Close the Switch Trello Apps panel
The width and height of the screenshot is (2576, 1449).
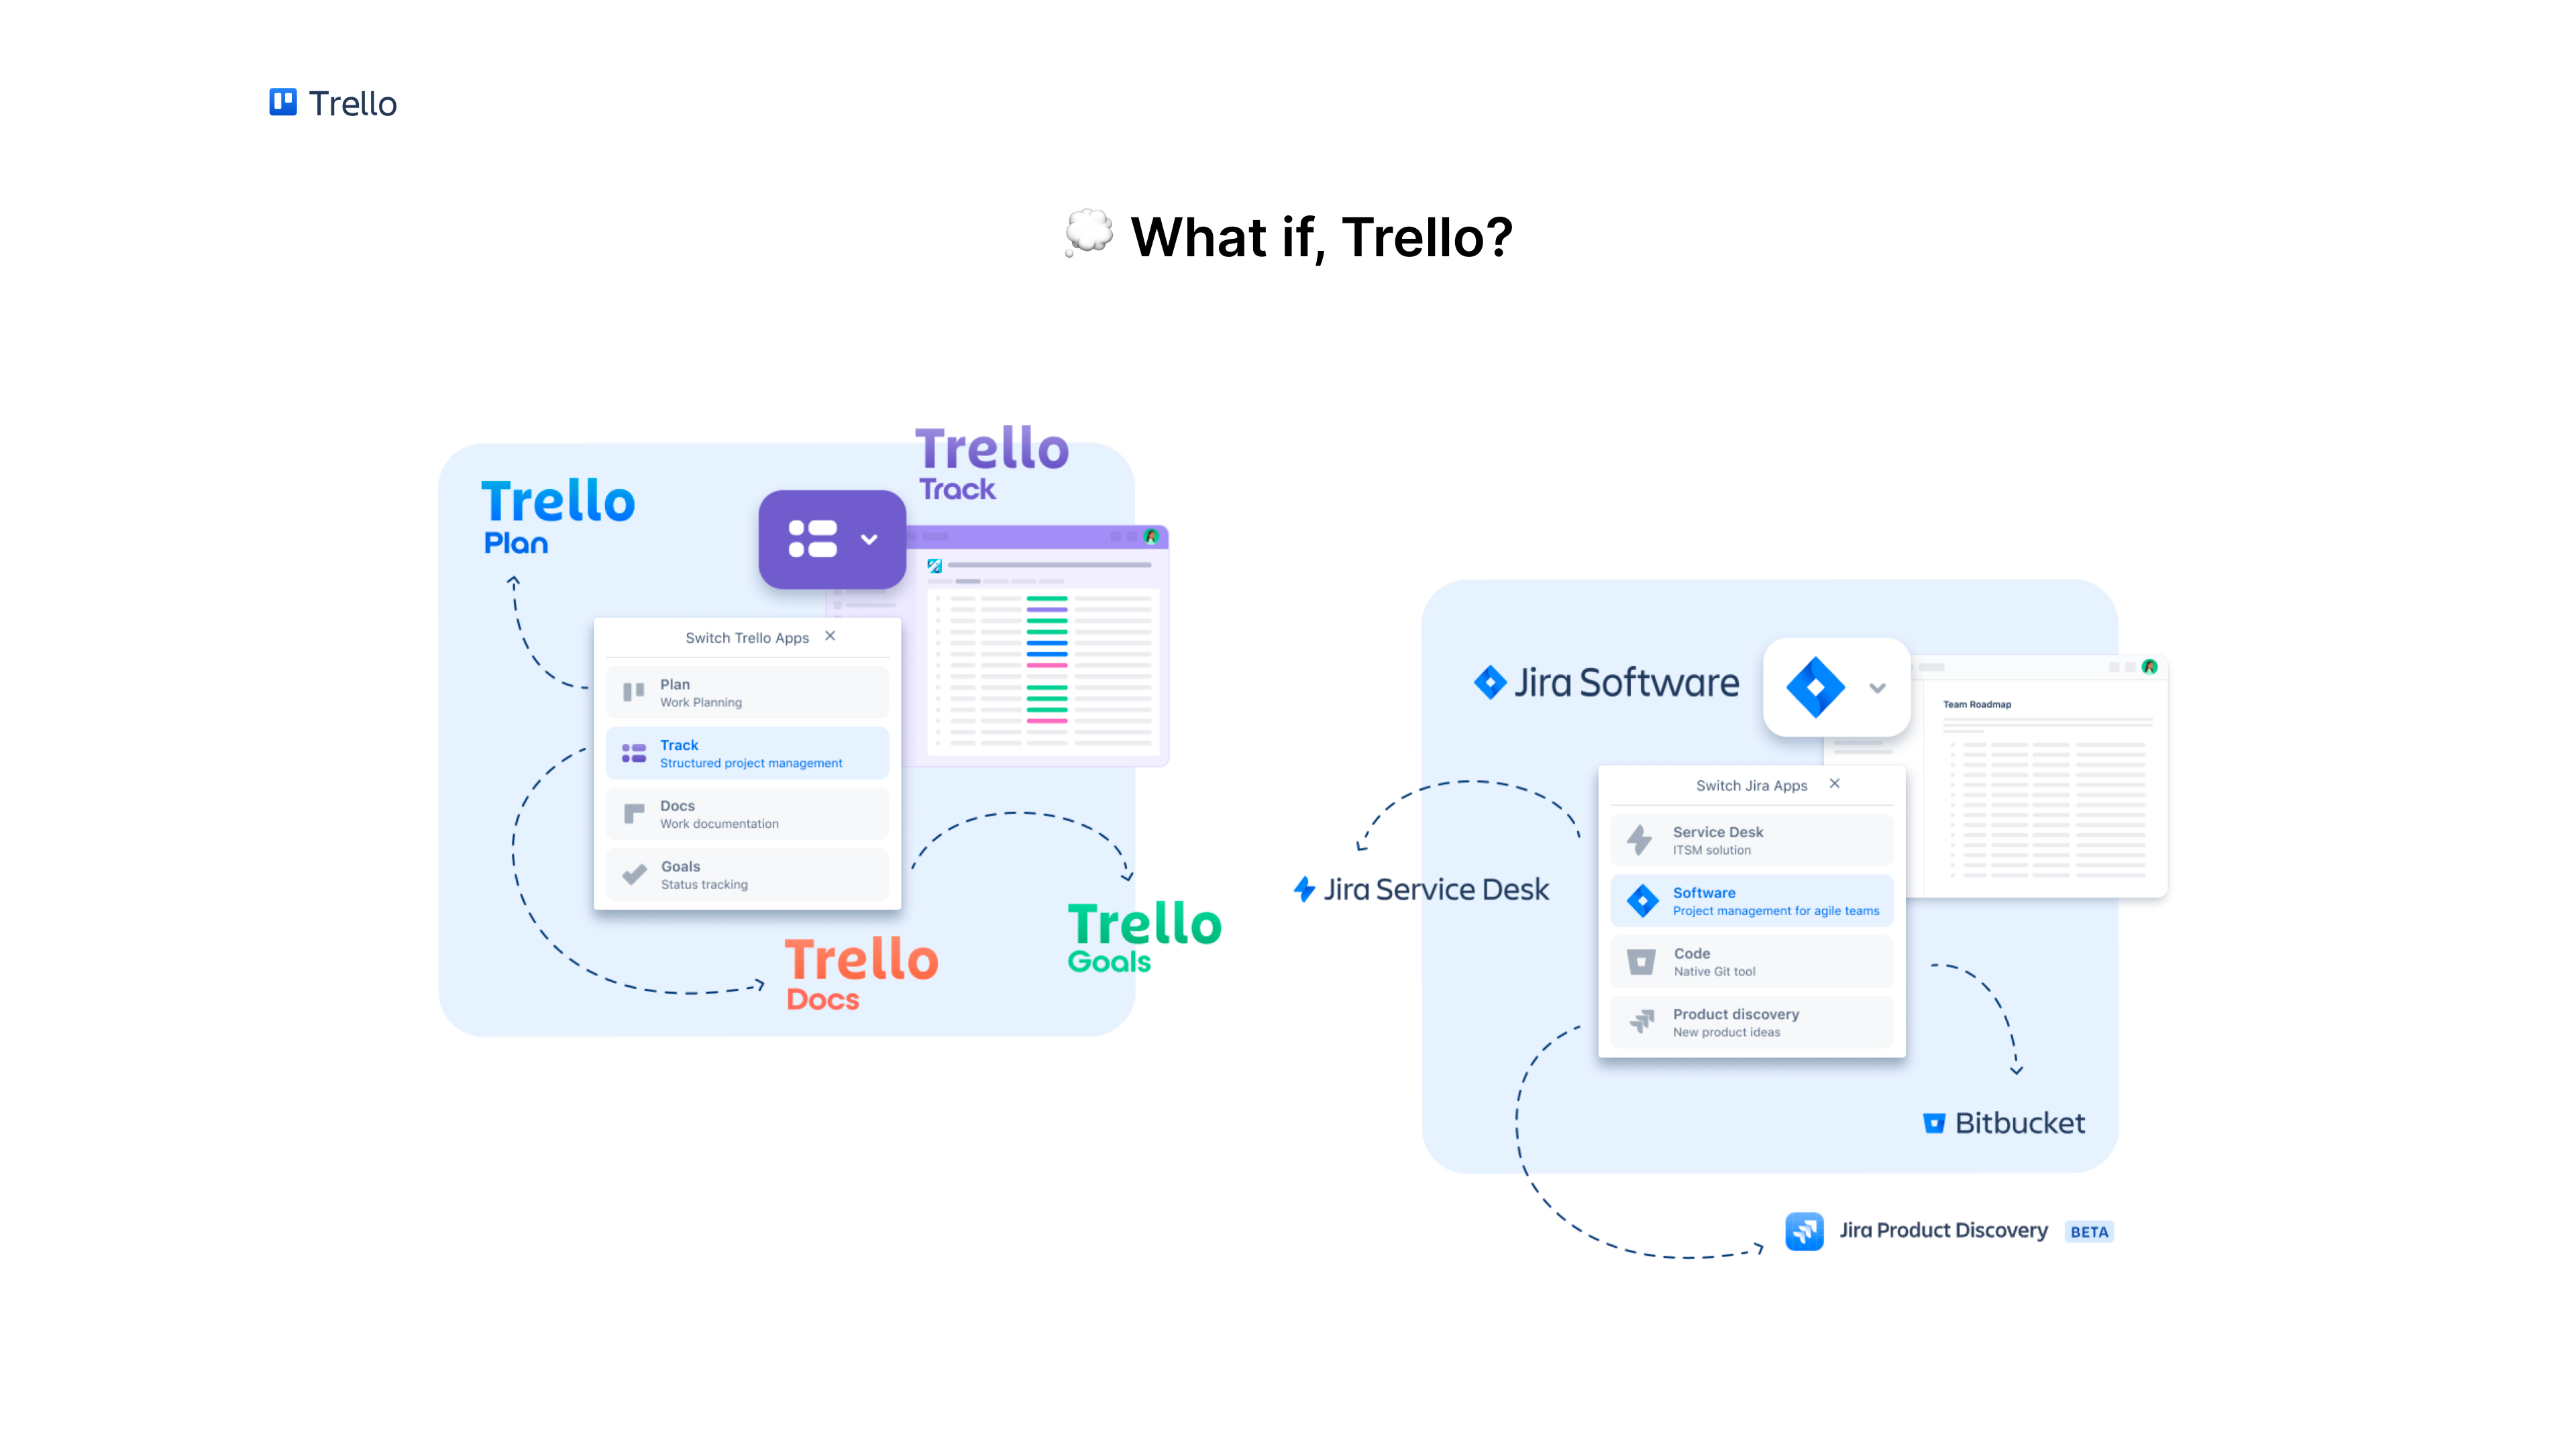[832, 635]
